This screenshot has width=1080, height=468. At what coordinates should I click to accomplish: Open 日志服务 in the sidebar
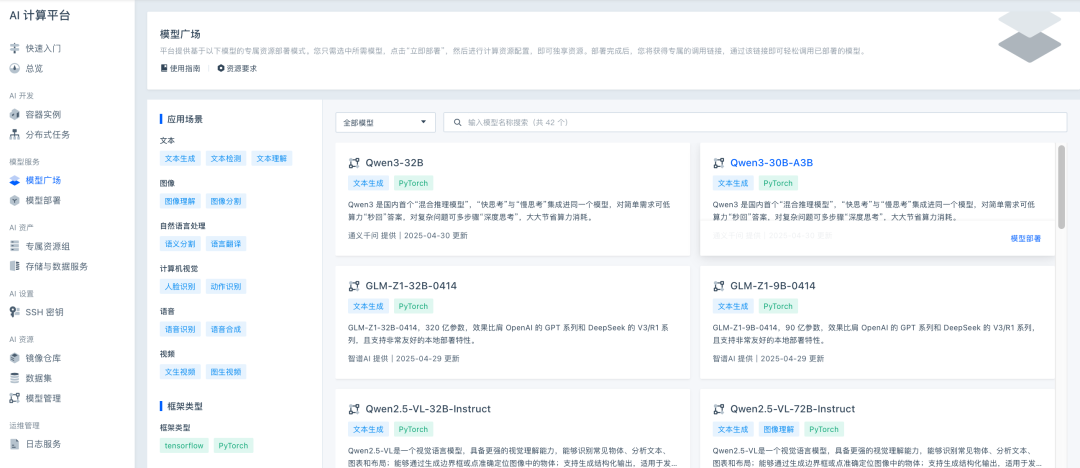[43, 444]
